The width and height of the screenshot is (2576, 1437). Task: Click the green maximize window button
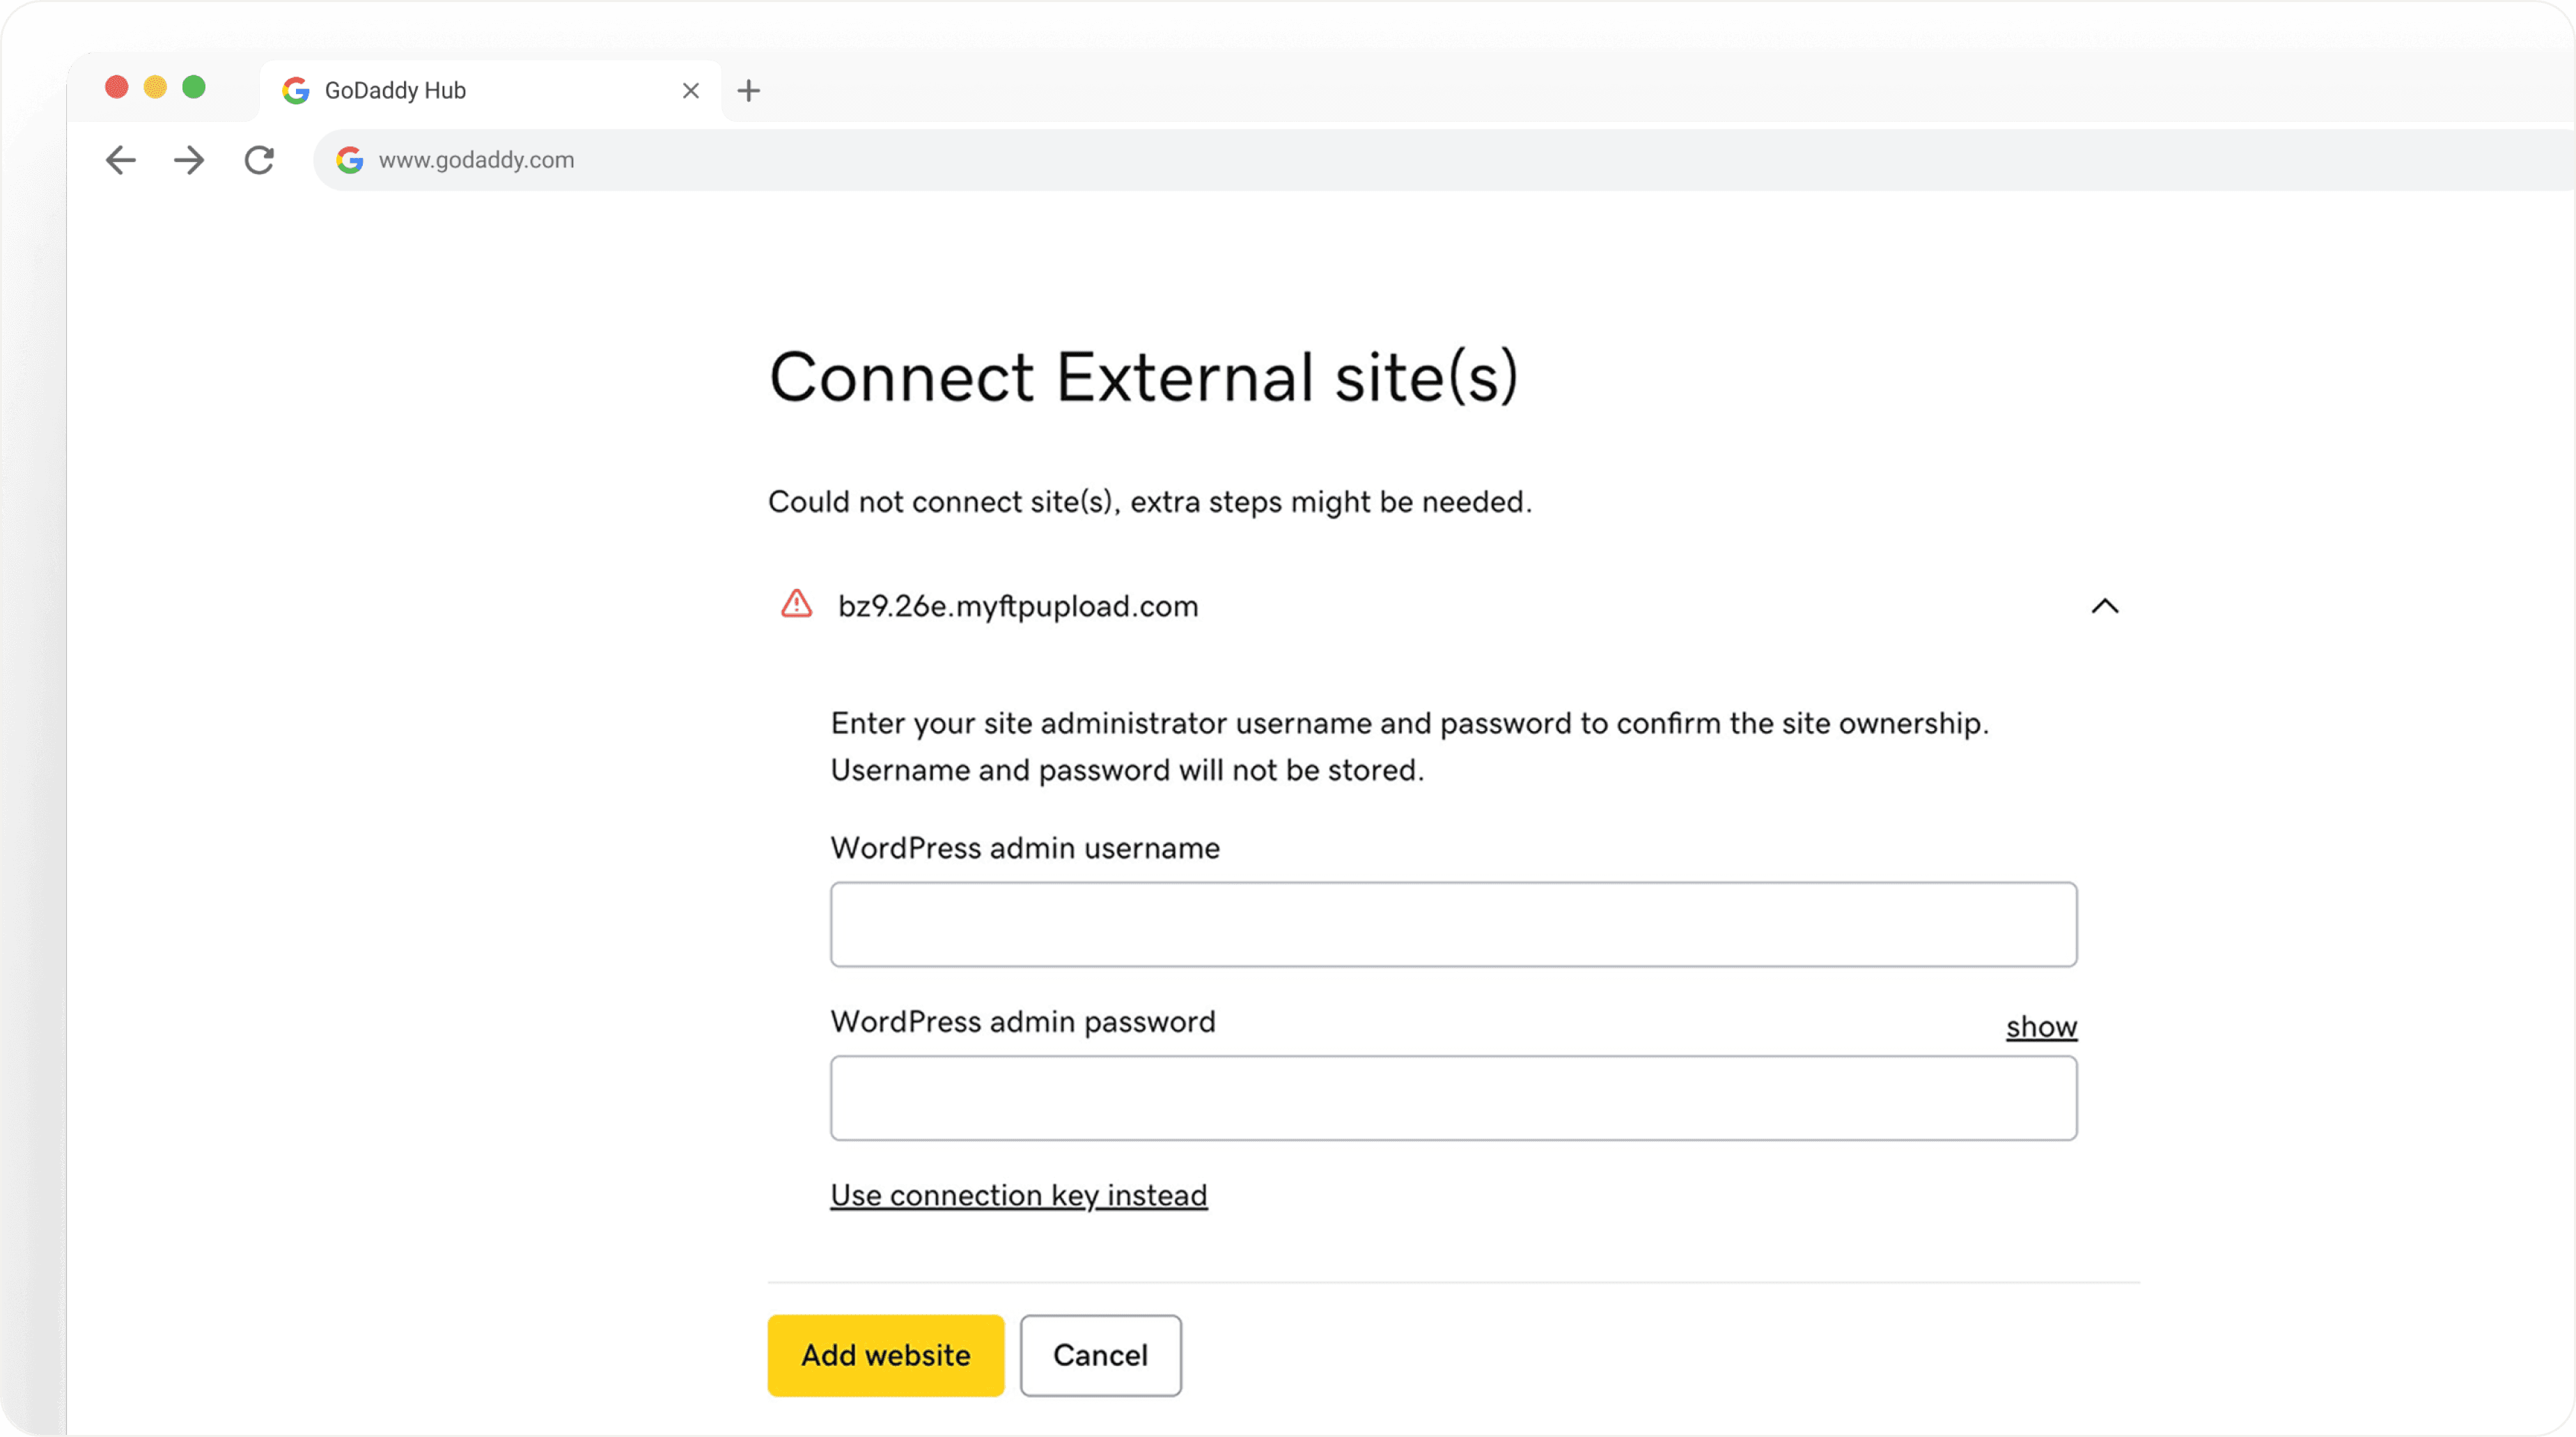[x=194, y=87]
